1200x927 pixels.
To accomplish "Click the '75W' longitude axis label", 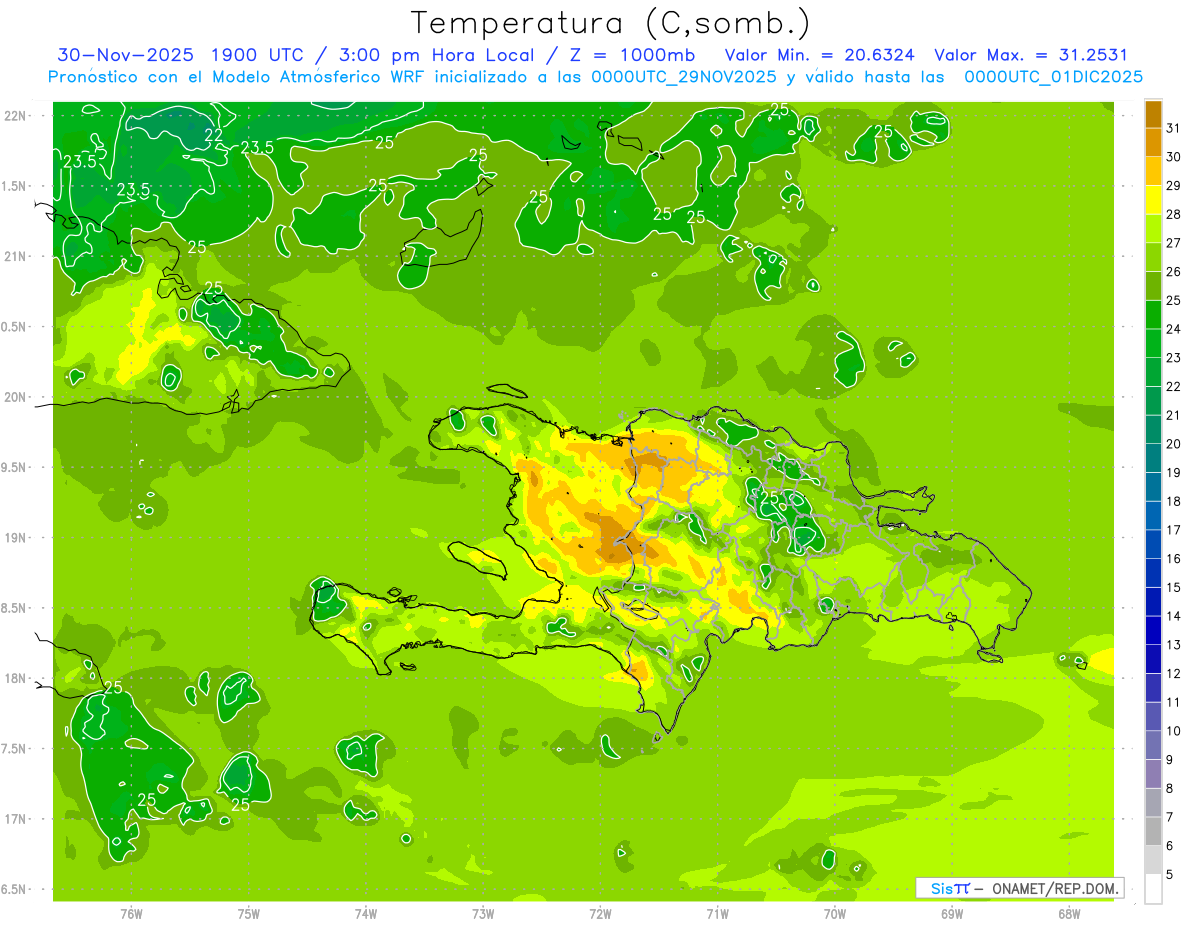I will click(249, 914).
